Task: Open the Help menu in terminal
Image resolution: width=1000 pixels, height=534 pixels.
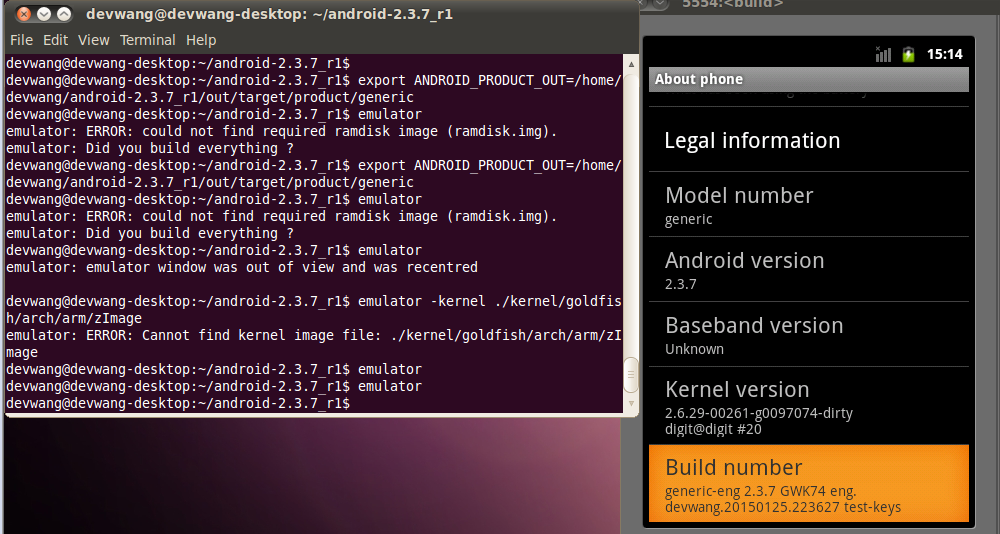Action: pyautogui.click(x=201, y=40)
